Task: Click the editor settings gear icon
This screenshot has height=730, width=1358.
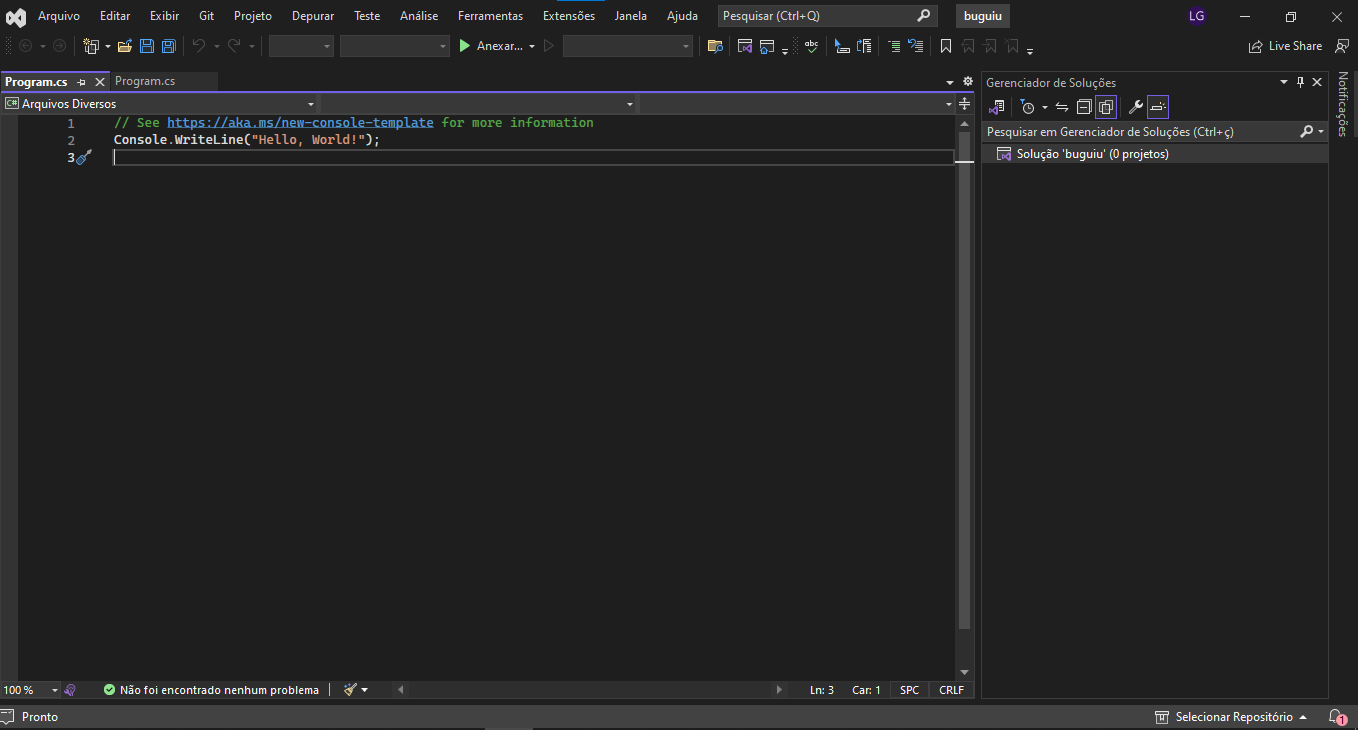Action: [968, 82]
